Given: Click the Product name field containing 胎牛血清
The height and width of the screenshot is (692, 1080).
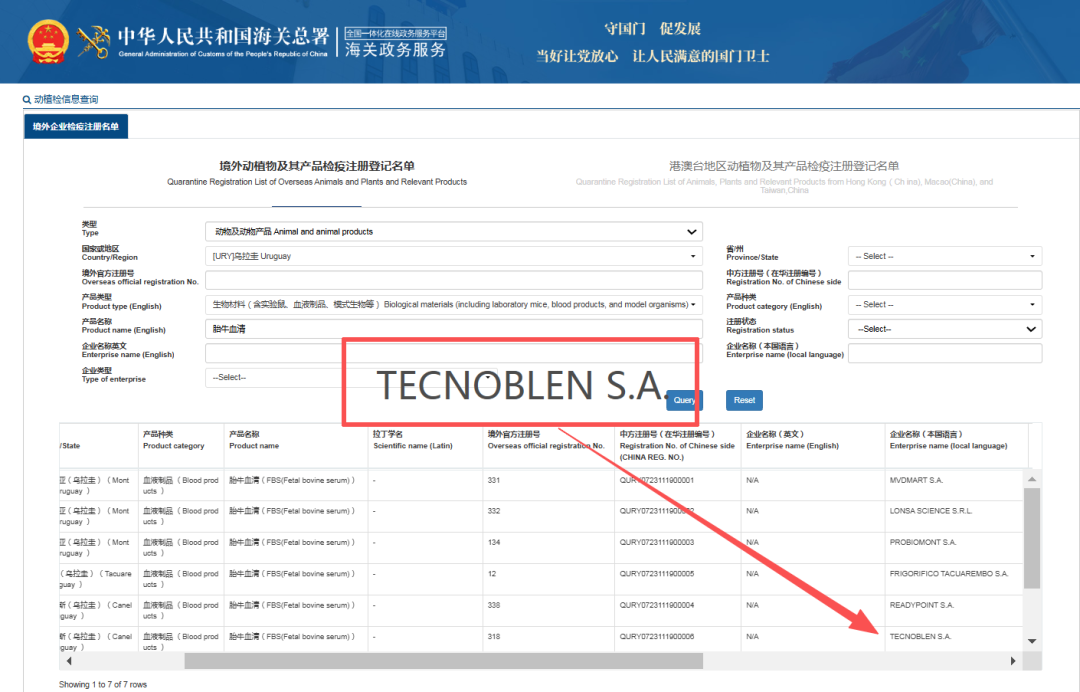Looking at the screenshot, I should (454, 329).
